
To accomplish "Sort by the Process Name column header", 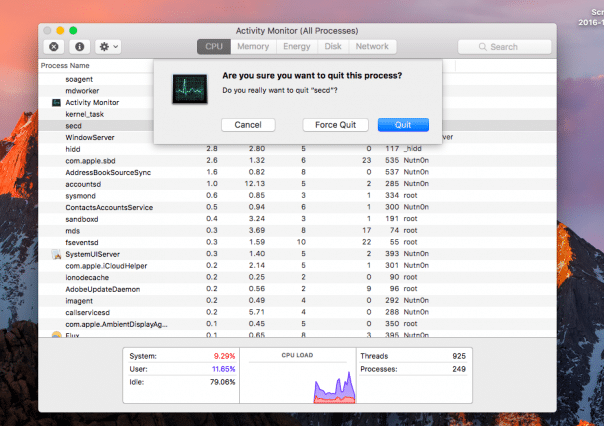I will coord(65,65).
